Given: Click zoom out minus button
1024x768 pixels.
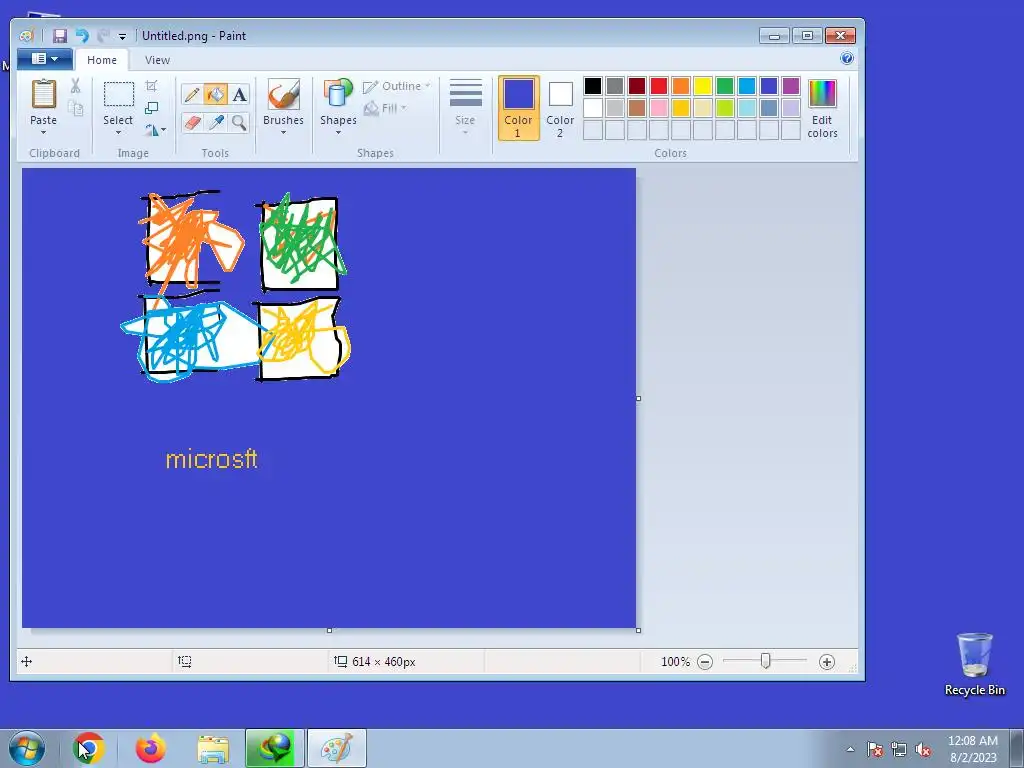Looking at the screenshot, I should (705, 662).
